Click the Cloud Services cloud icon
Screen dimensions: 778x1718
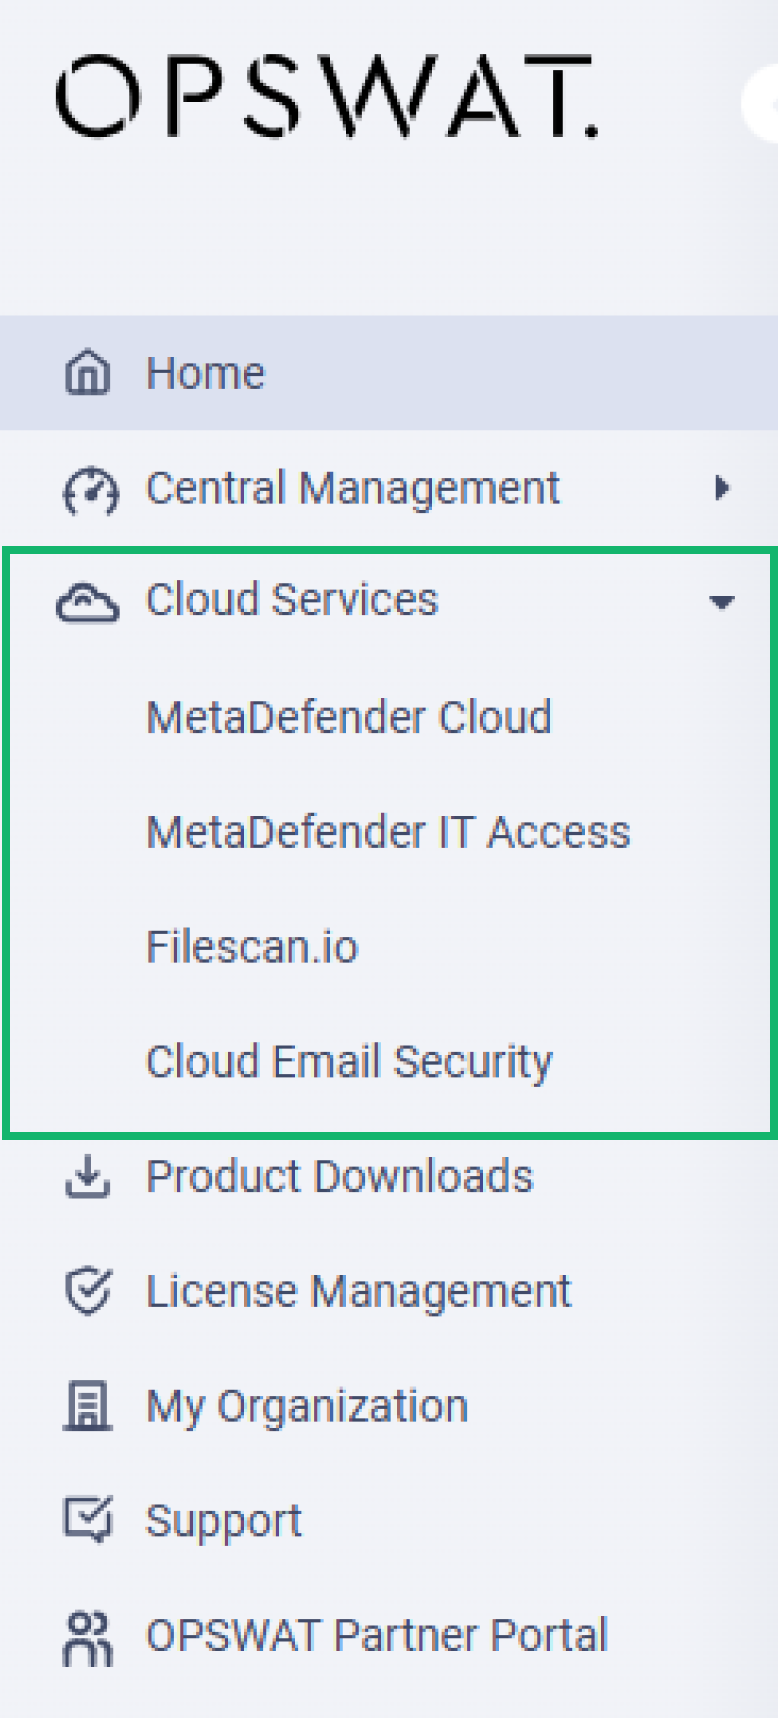(x=88, y=602)
